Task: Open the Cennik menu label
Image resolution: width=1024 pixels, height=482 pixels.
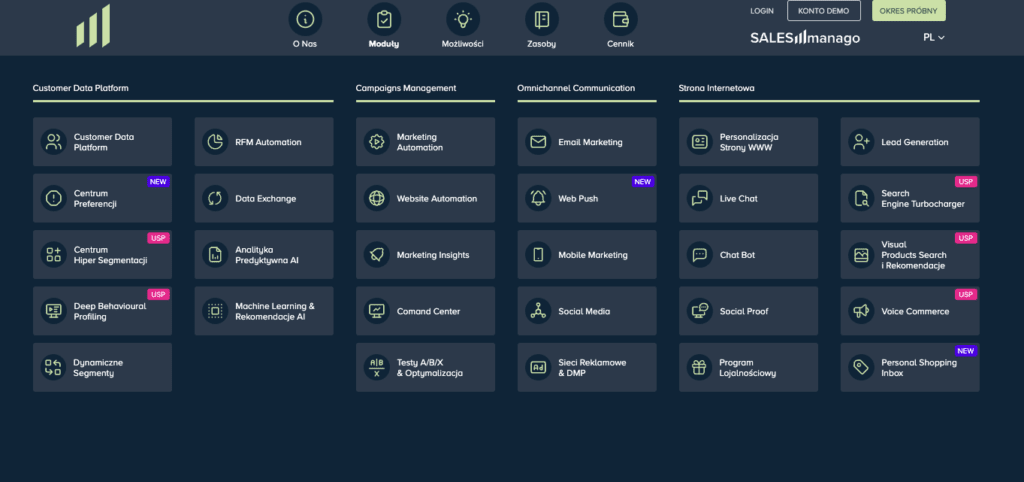Action: tap(620, 44)
